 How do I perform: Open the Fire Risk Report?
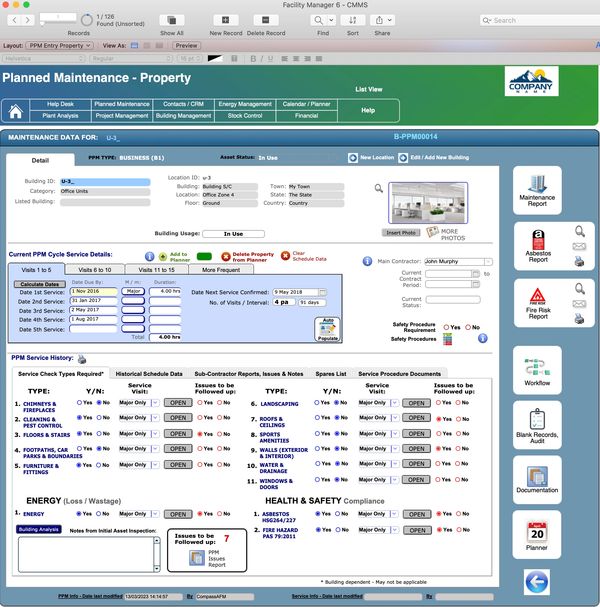click(x=537, y=302)
